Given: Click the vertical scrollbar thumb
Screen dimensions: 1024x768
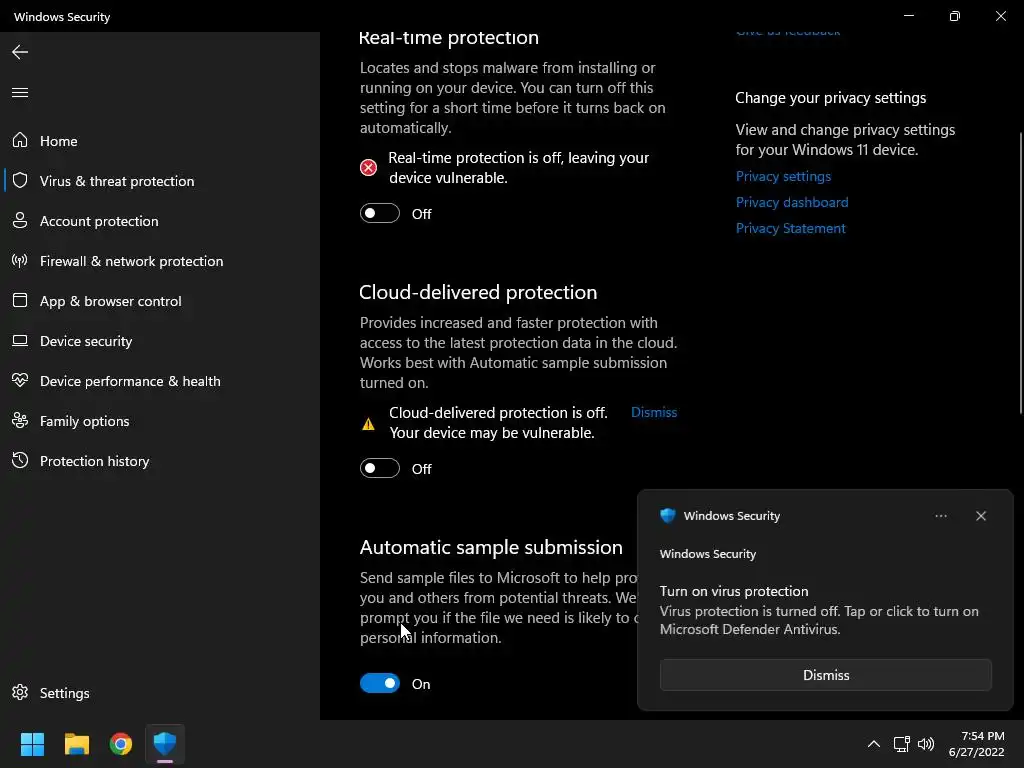Looking at the screenshot, I should pyautogui.click(x=1021, y=272).
